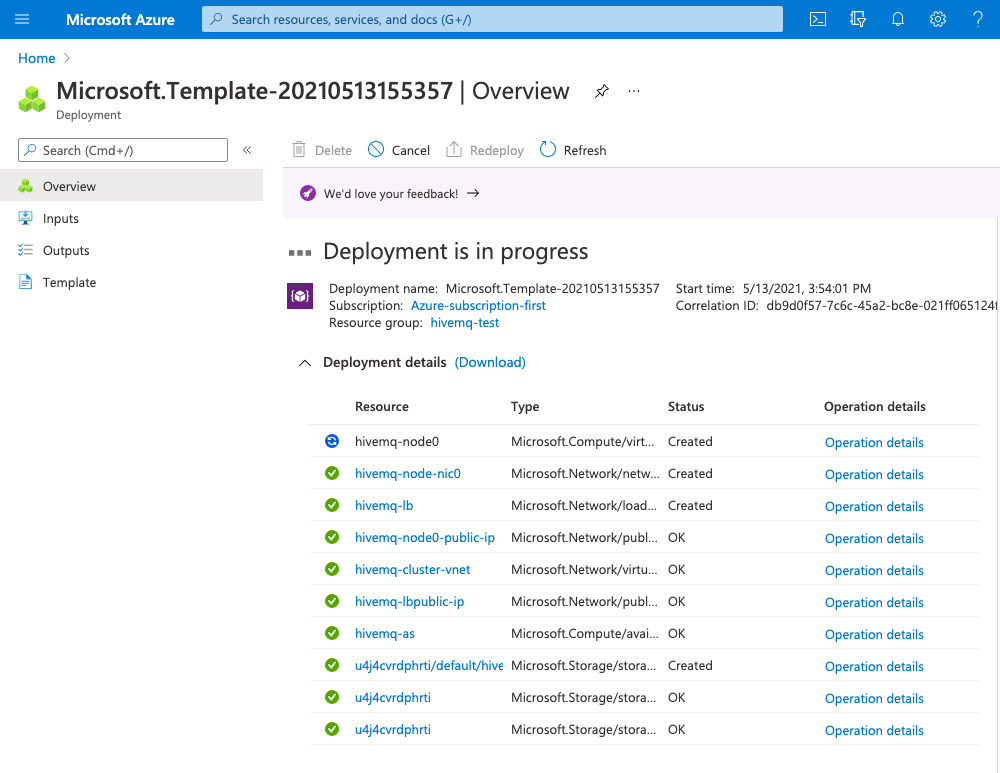Image resolution: width=1000 pixels, height=773 pixels.
Task: View Operation details for hivemq-as
Action: click(874, 635)
